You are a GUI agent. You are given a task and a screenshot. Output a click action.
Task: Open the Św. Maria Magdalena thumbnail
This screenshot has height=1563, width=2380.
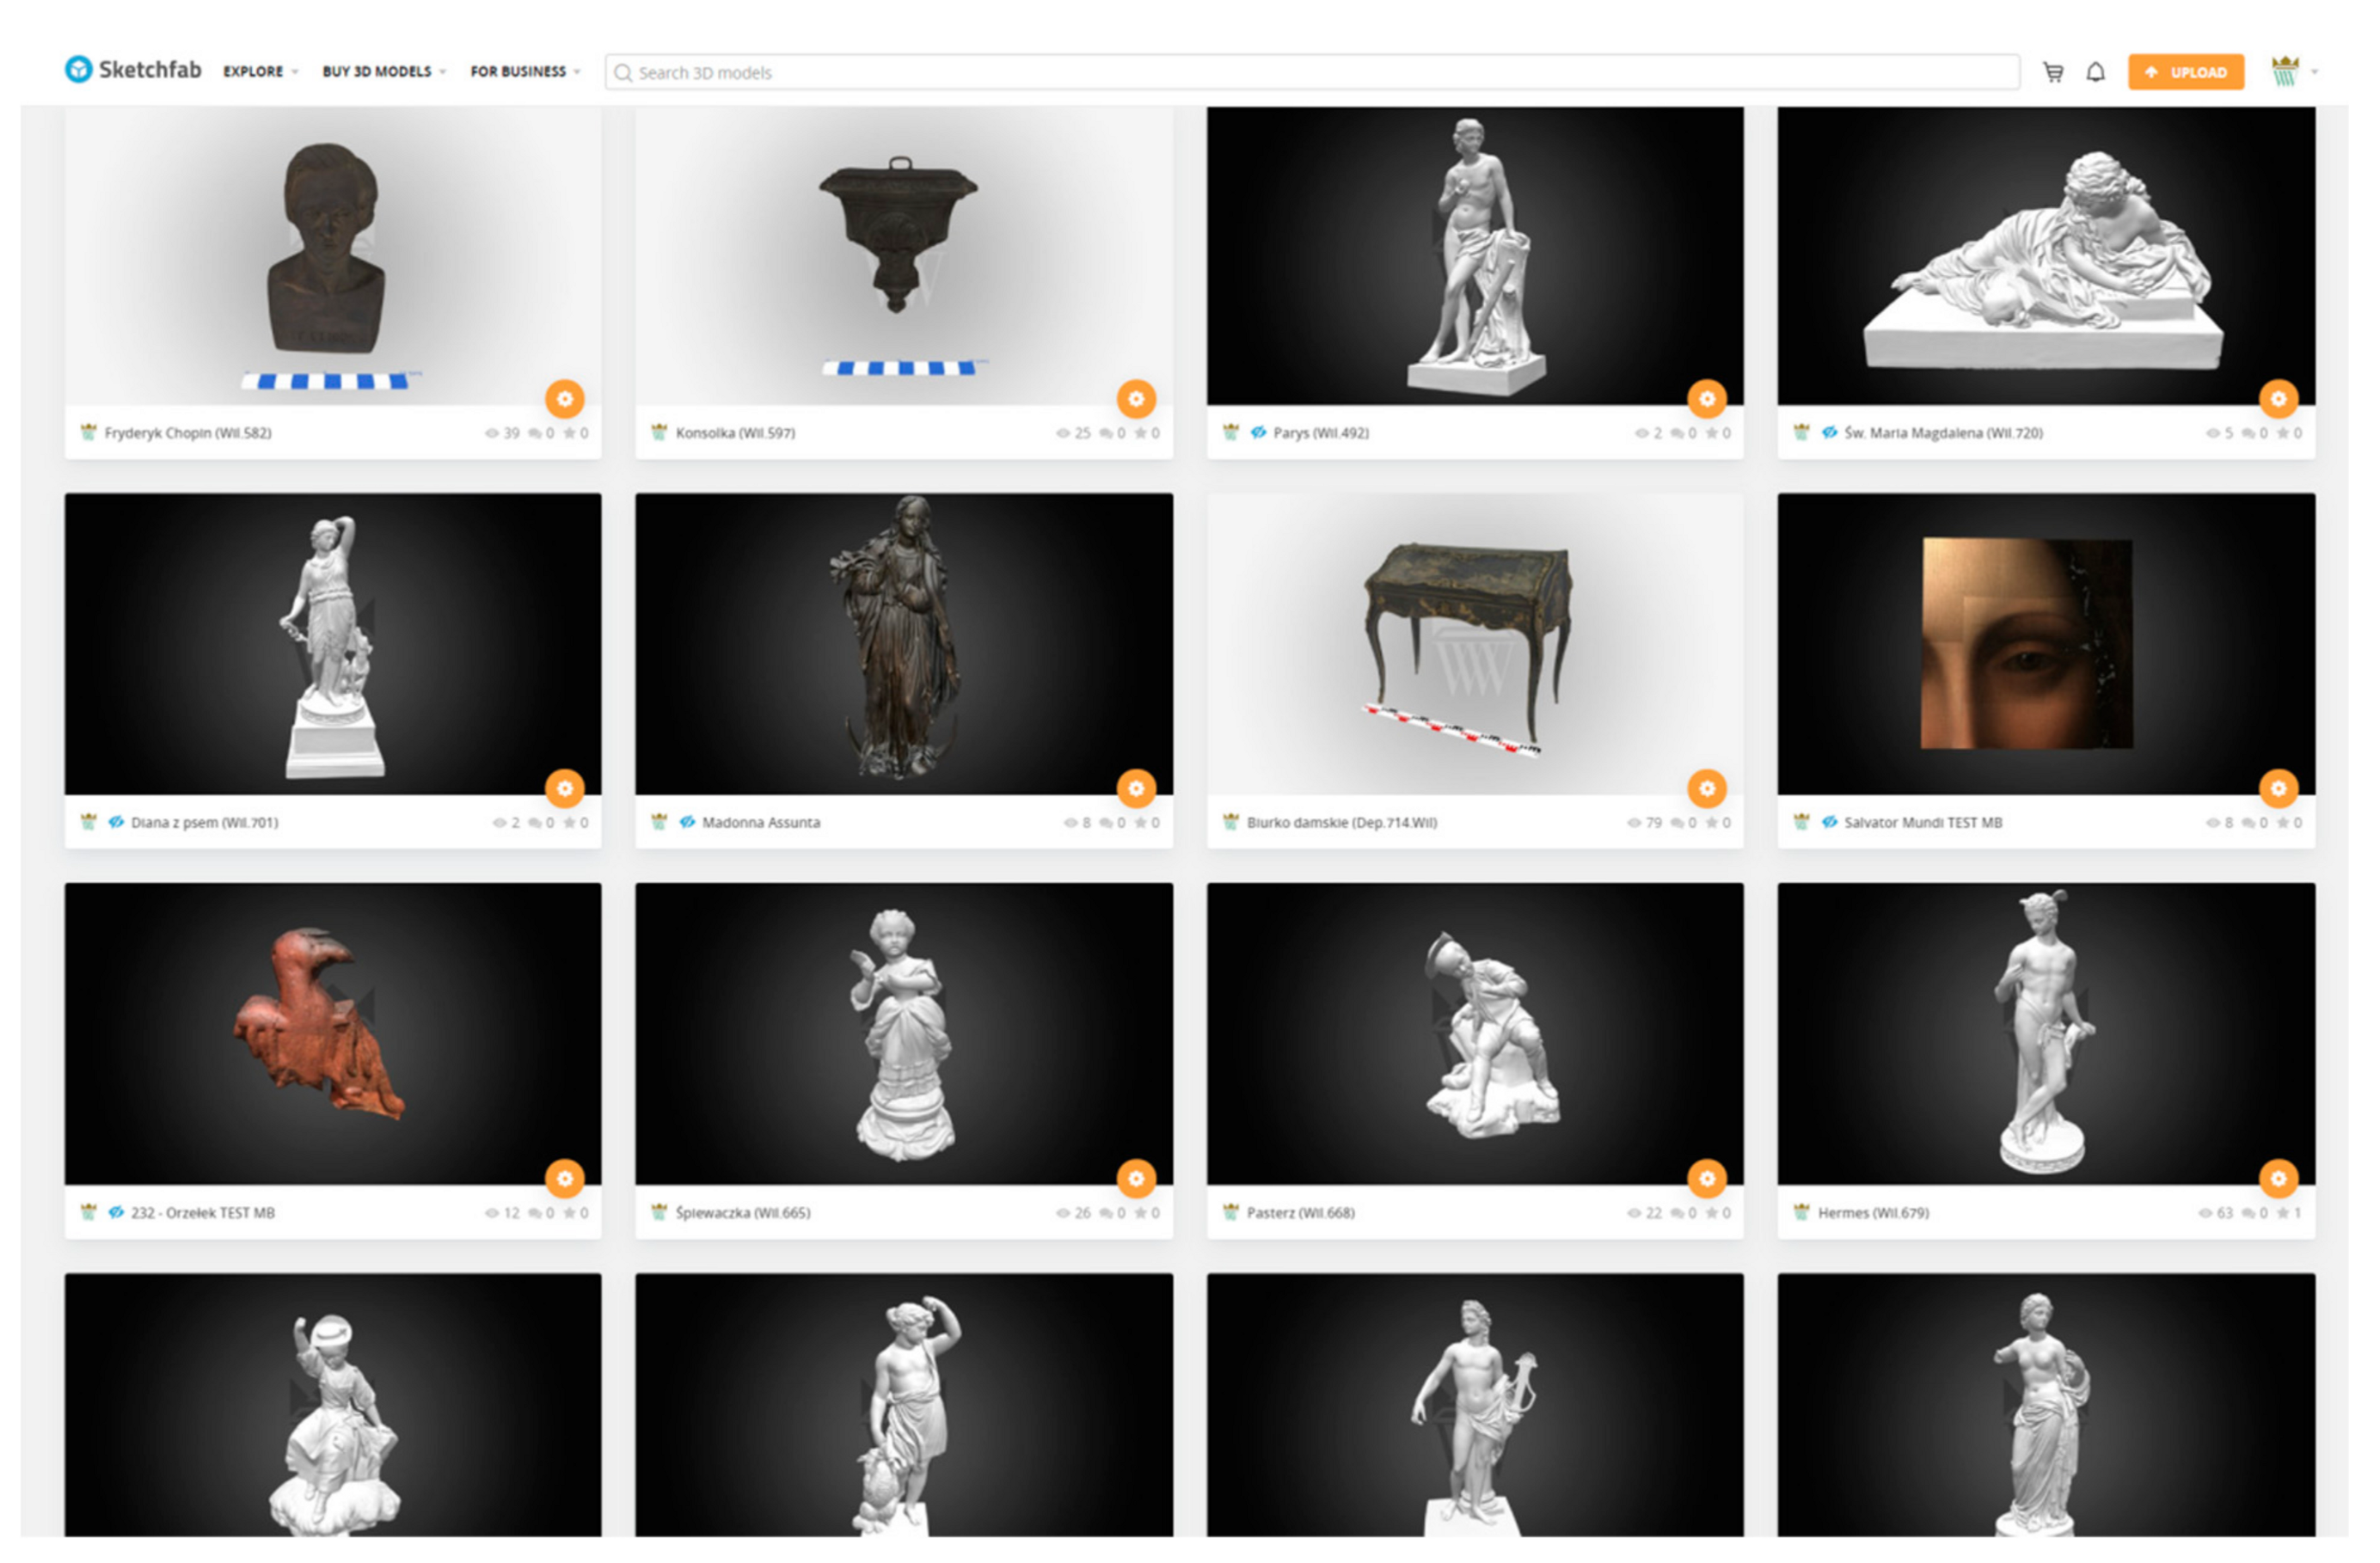click(2045, 255)
